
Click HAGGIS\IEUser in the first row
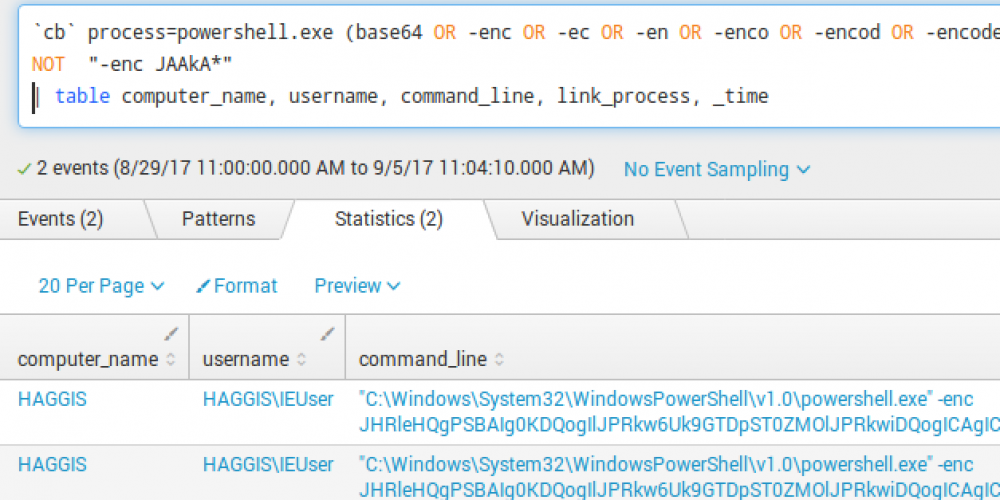[x=268, y=400]
